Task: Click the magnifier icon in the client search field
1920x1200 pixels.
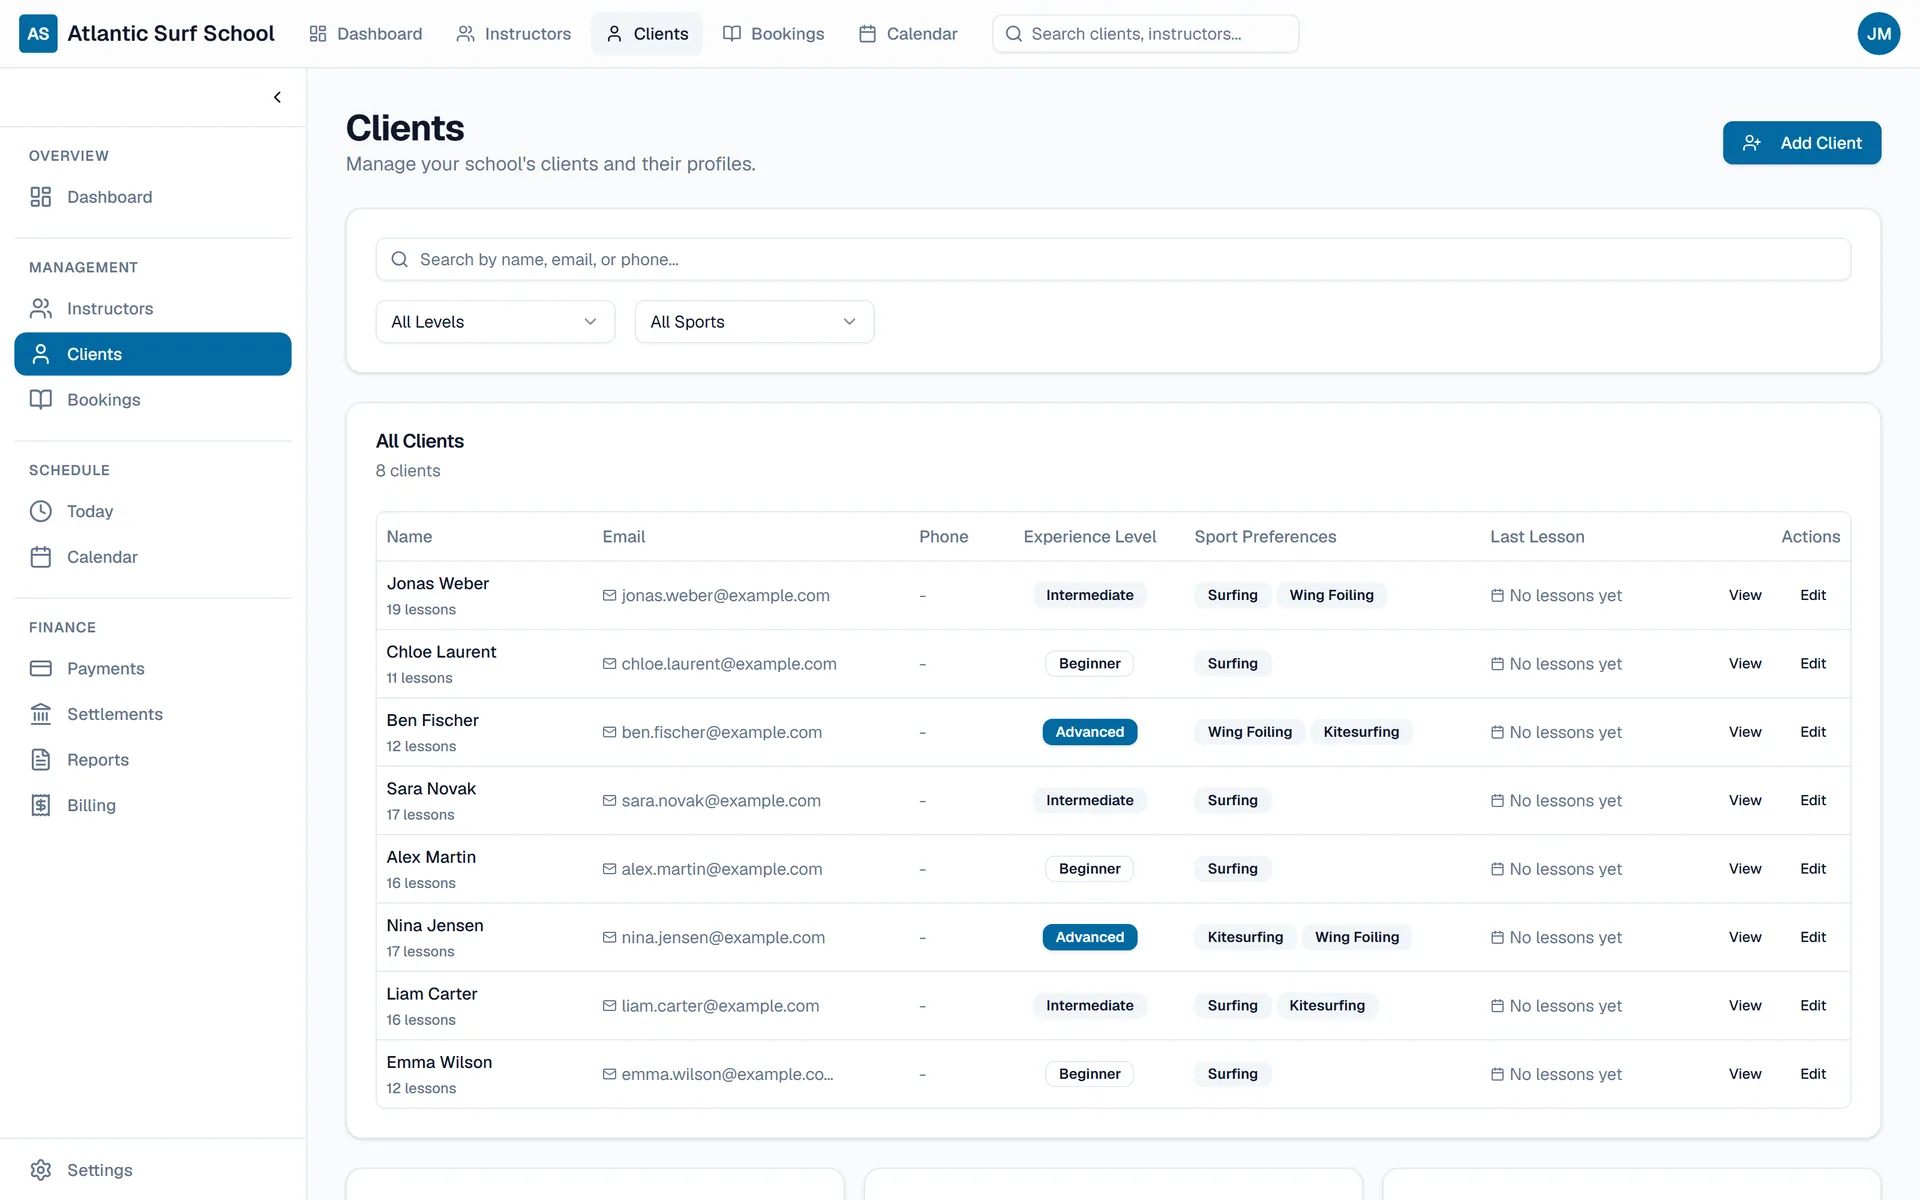Action: tap(399, 259)
